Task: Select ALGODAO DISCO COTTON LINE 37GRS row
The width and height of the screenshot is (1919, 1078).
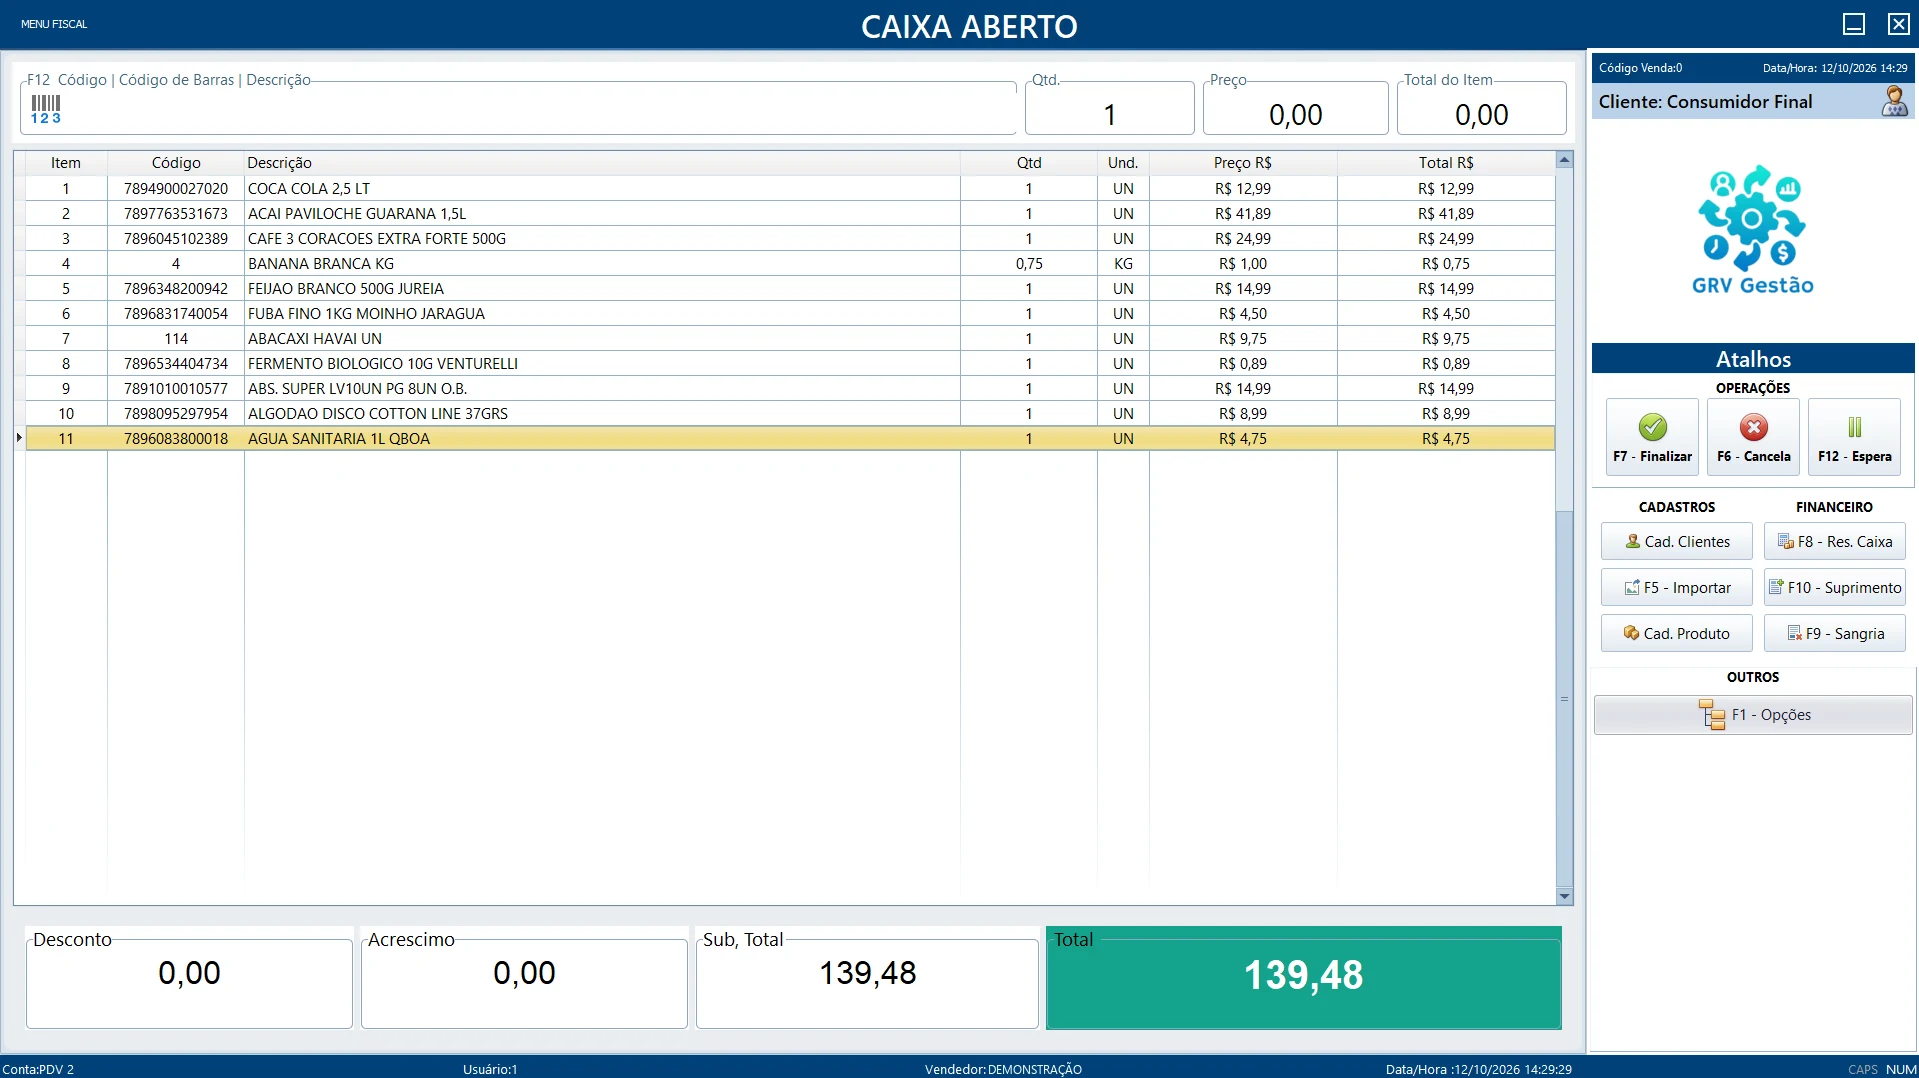Action: 790,413
